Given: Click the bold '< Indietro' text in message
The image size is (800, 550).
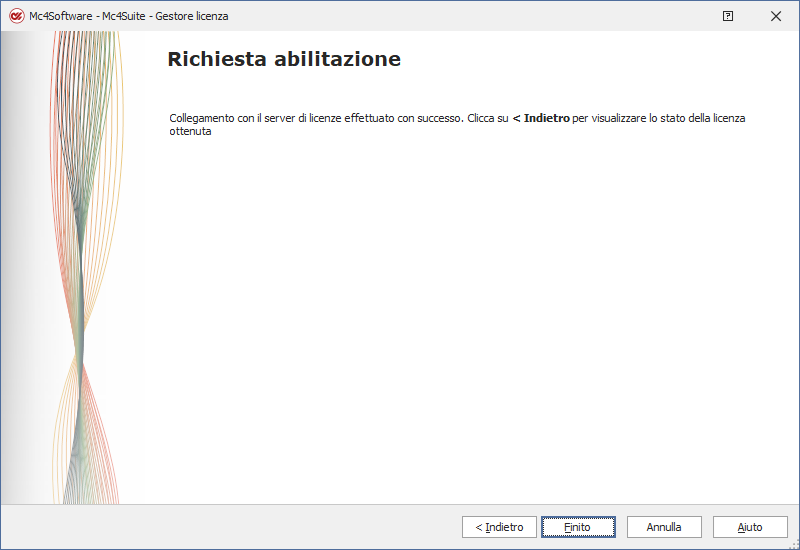Looking at the screenshot, I should (x=540, y=118).
